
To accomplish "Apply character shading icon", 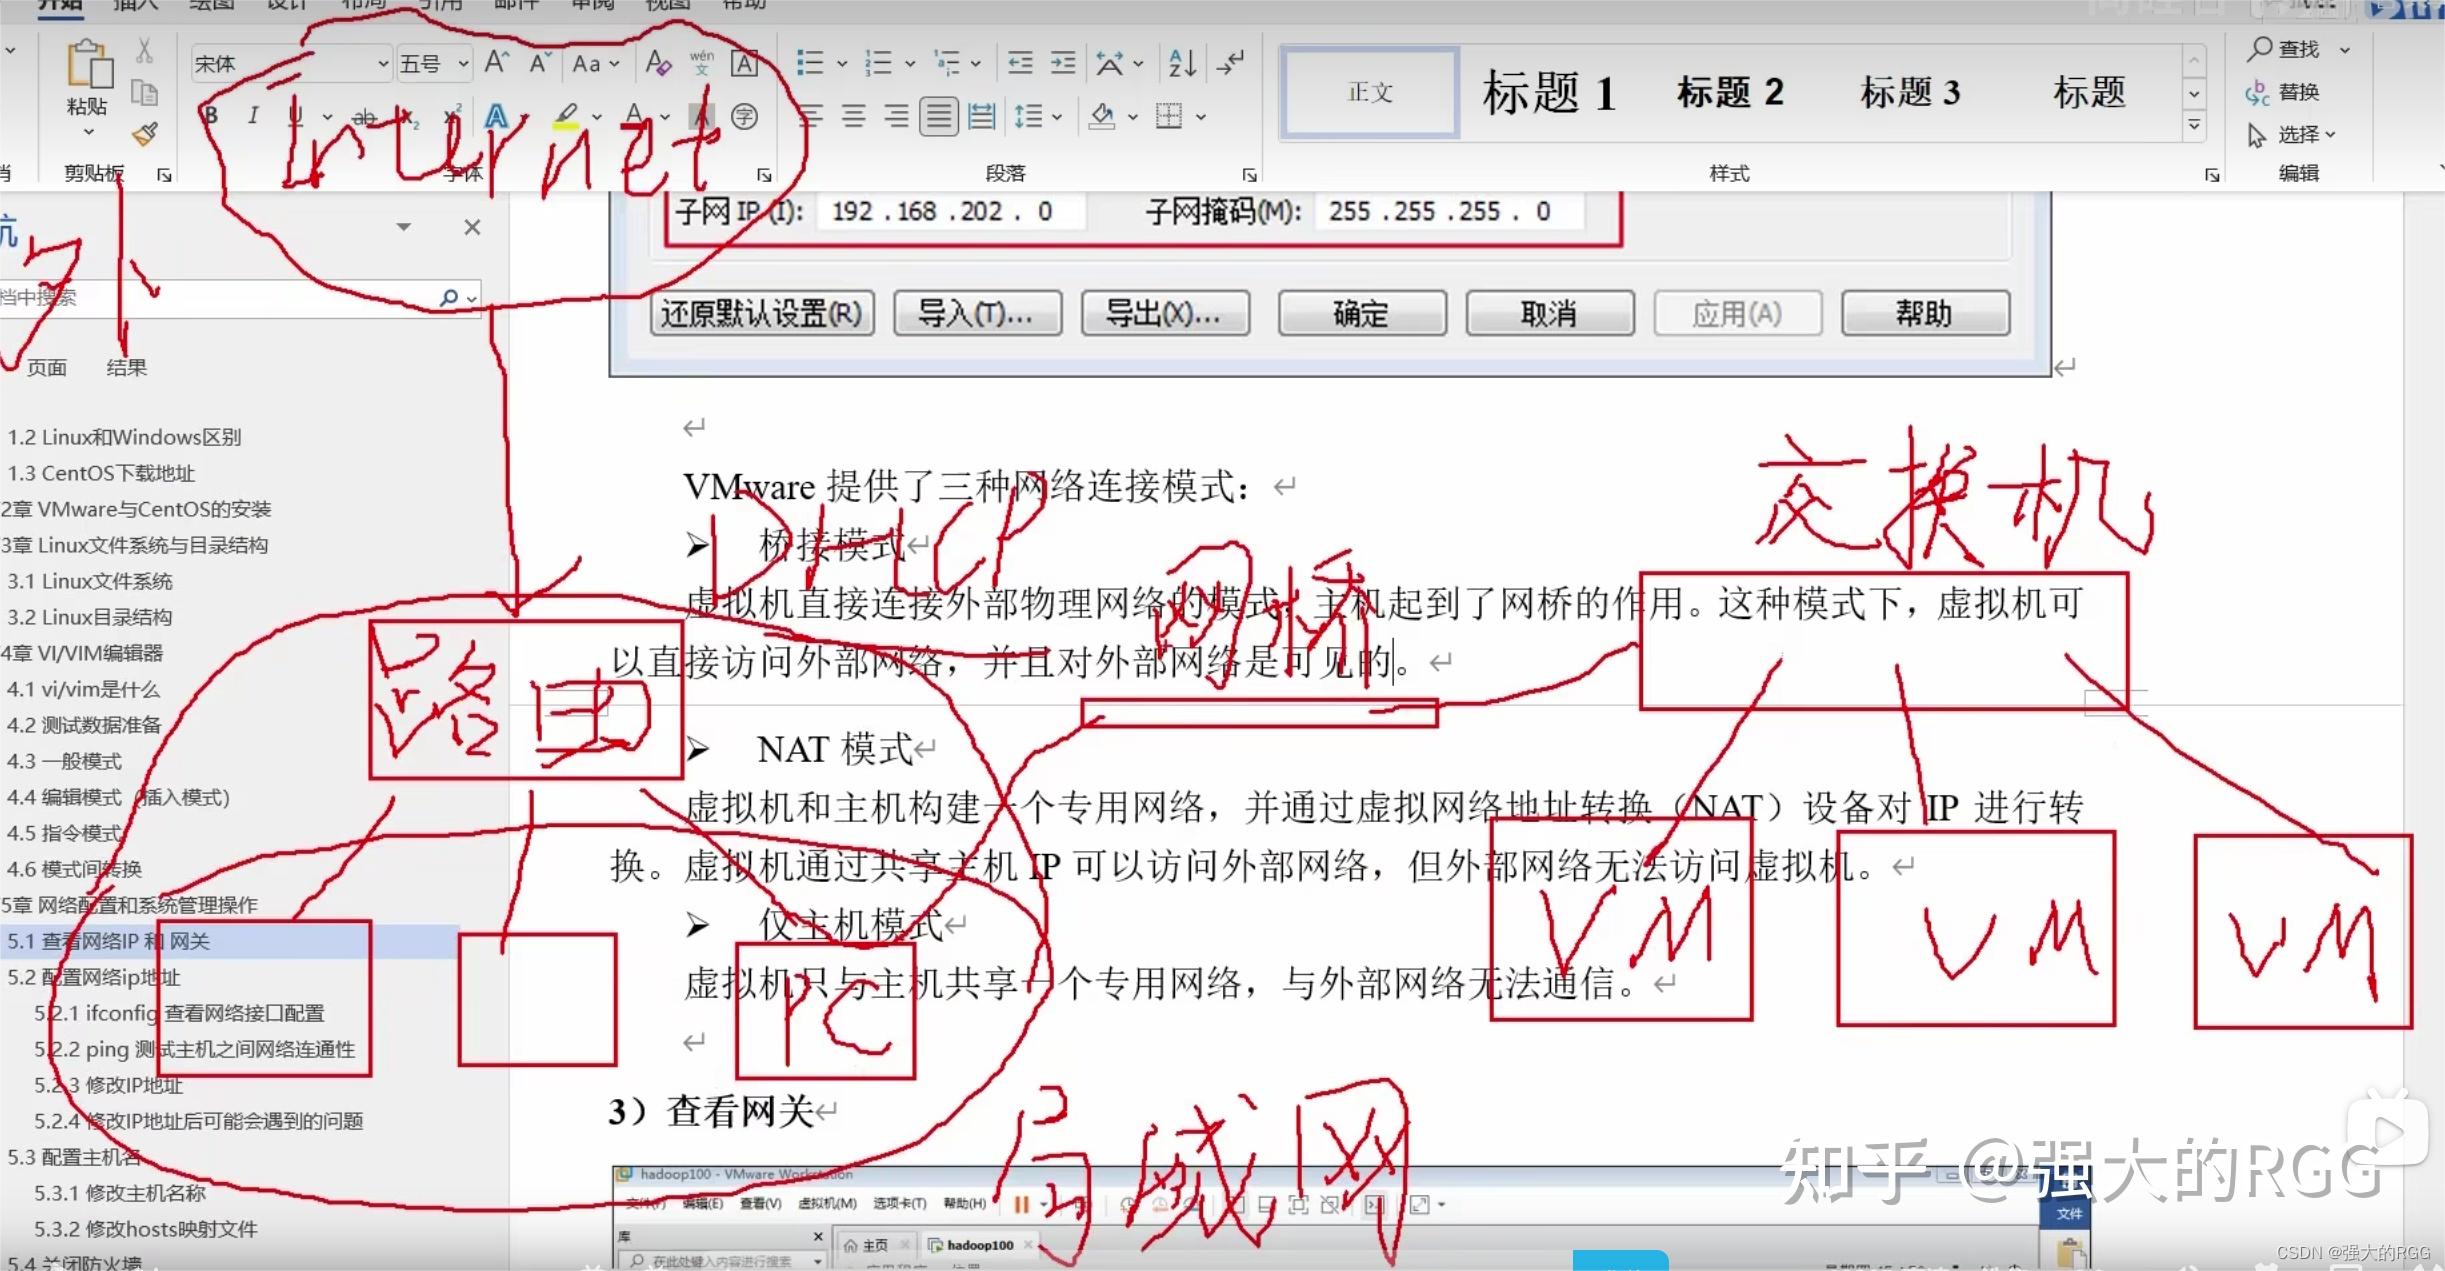I will pos(703,116).
